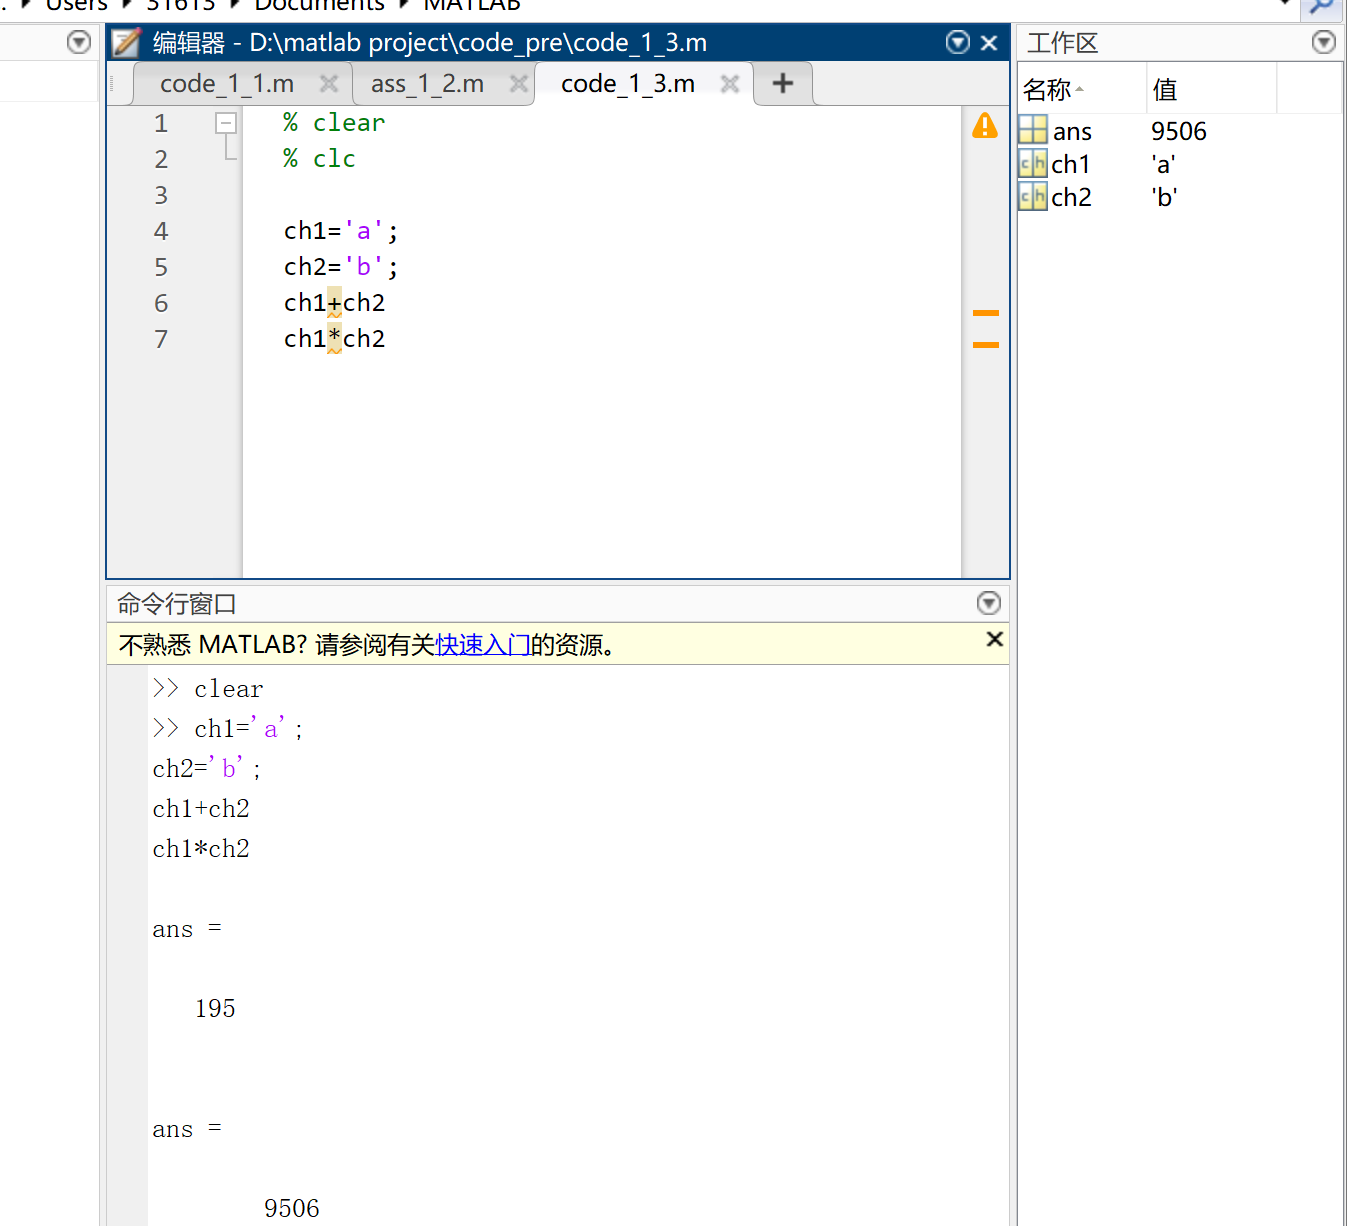Click the 195 result in command window

click(215, 1008)
